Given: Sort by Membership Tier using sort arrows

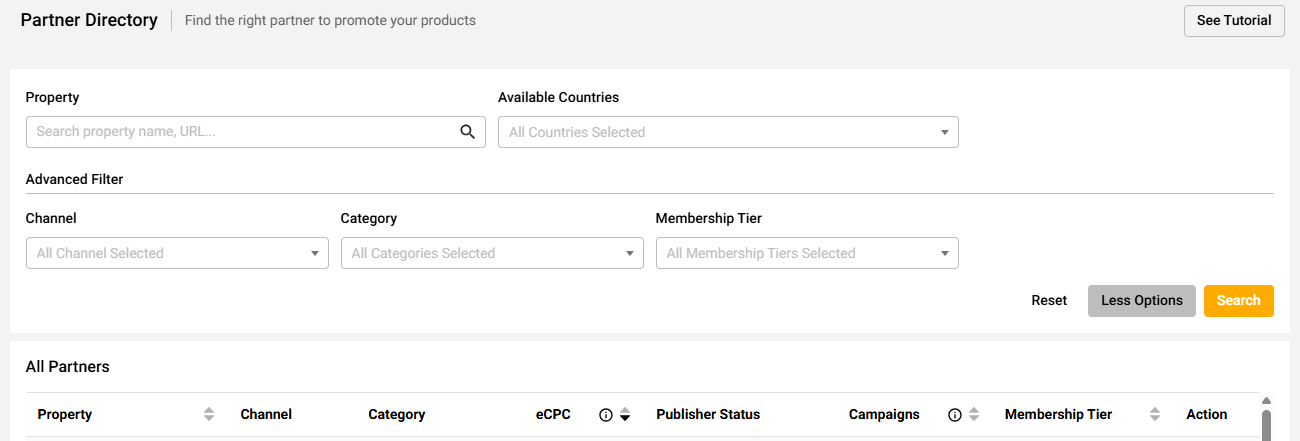Looking at the screenshot, I should [x=1155, y=414].
